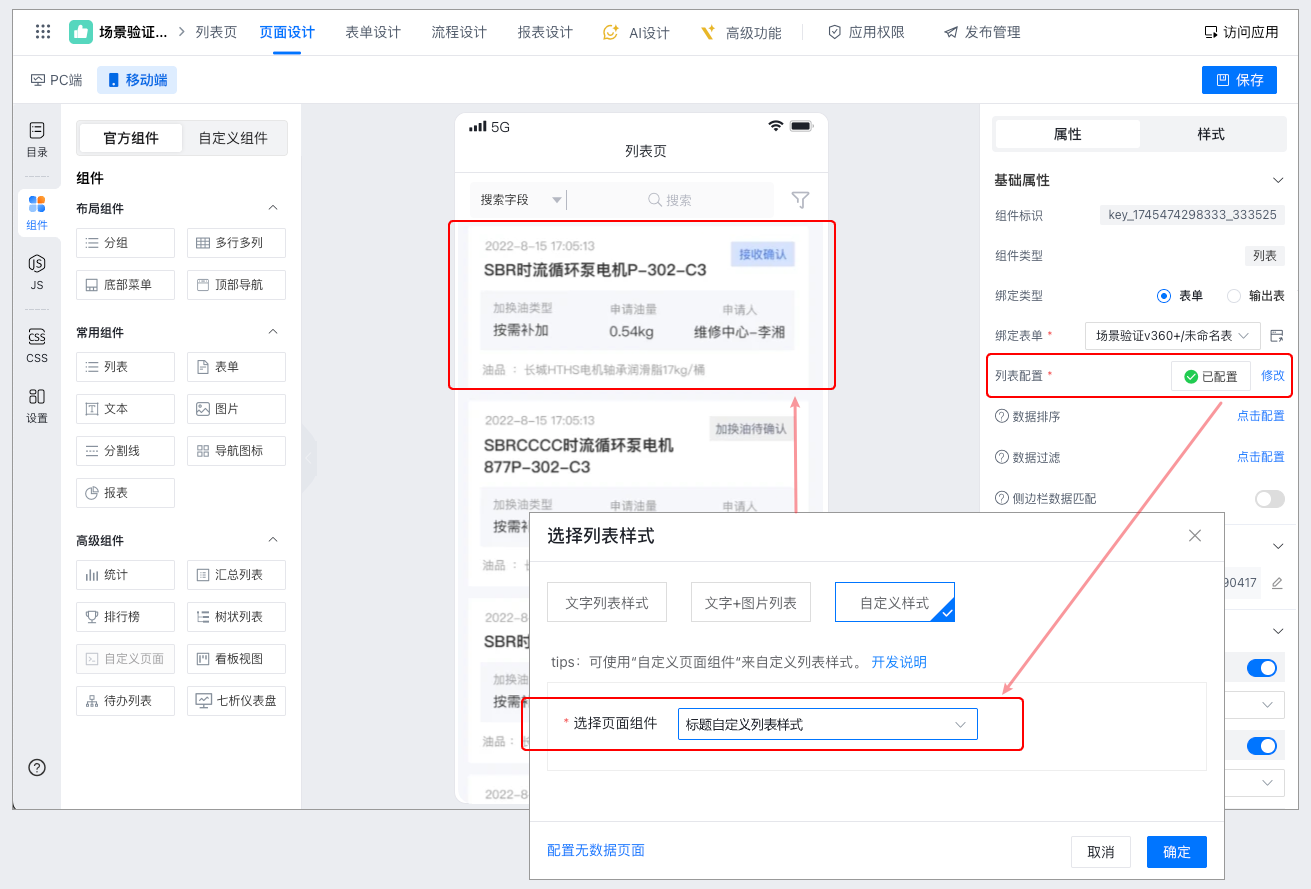Select the 表单 binding type radio
The height and width of the screenshot is (889, 1311).
pos(1164,296)
